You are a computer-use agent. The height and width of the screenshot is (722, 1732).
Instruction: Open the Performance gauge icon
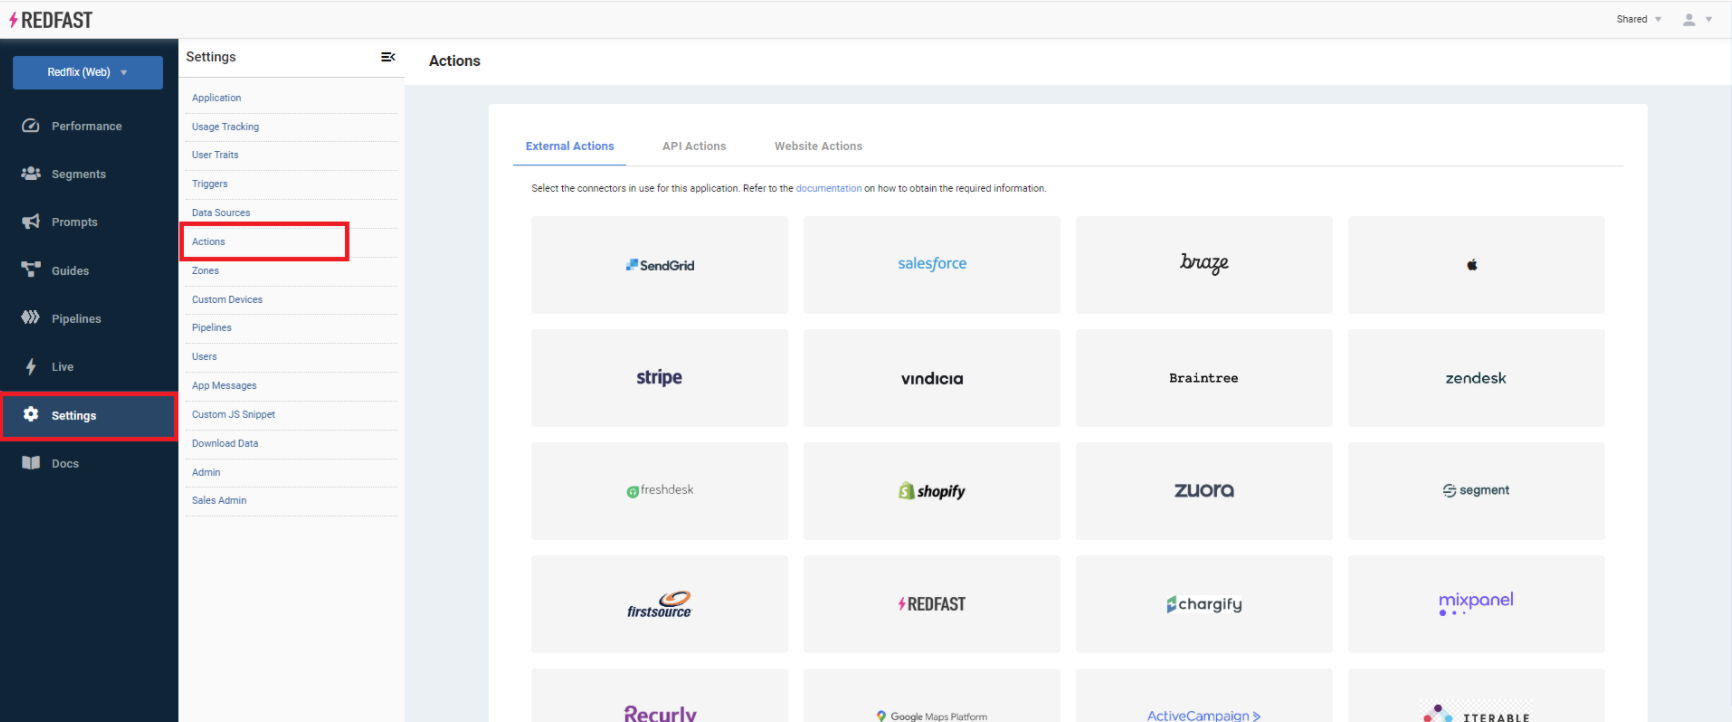click(x=31, y=126)
